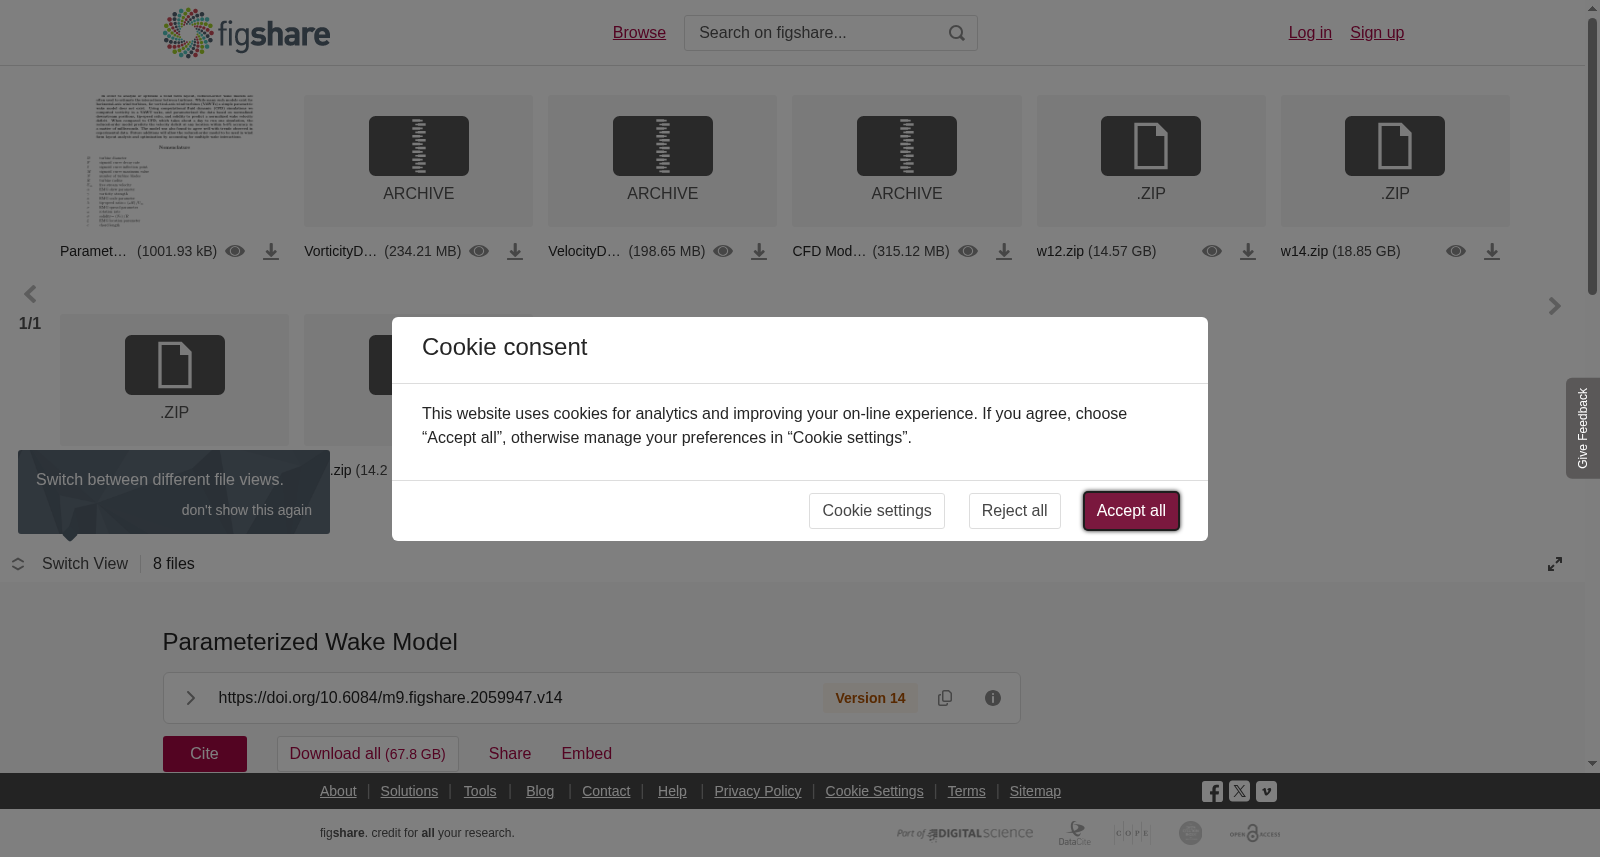Viewport: 1600px width, 857px height.
Task: Click don't show this again
Action: (247, 510)
